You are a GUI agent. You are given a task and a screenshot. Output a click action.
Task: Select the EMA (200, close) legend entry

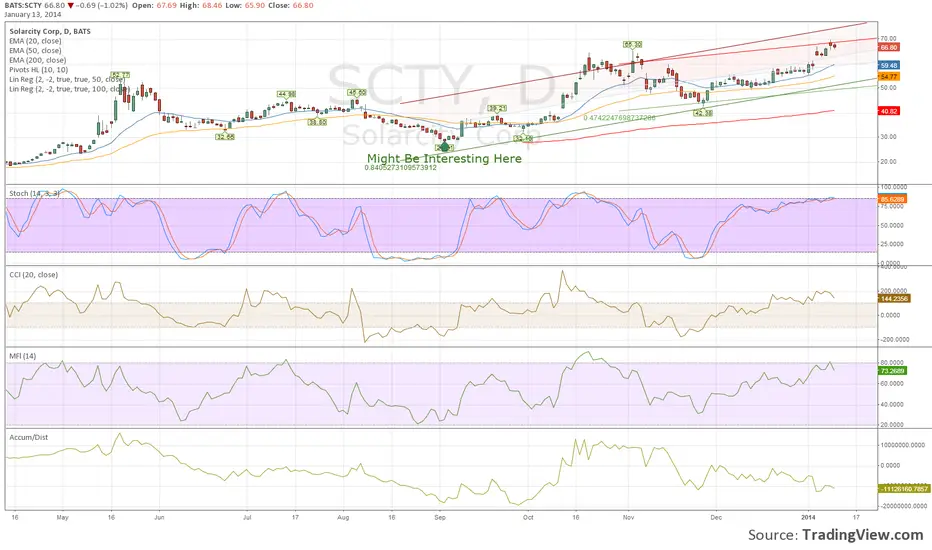tap(37, 60)
